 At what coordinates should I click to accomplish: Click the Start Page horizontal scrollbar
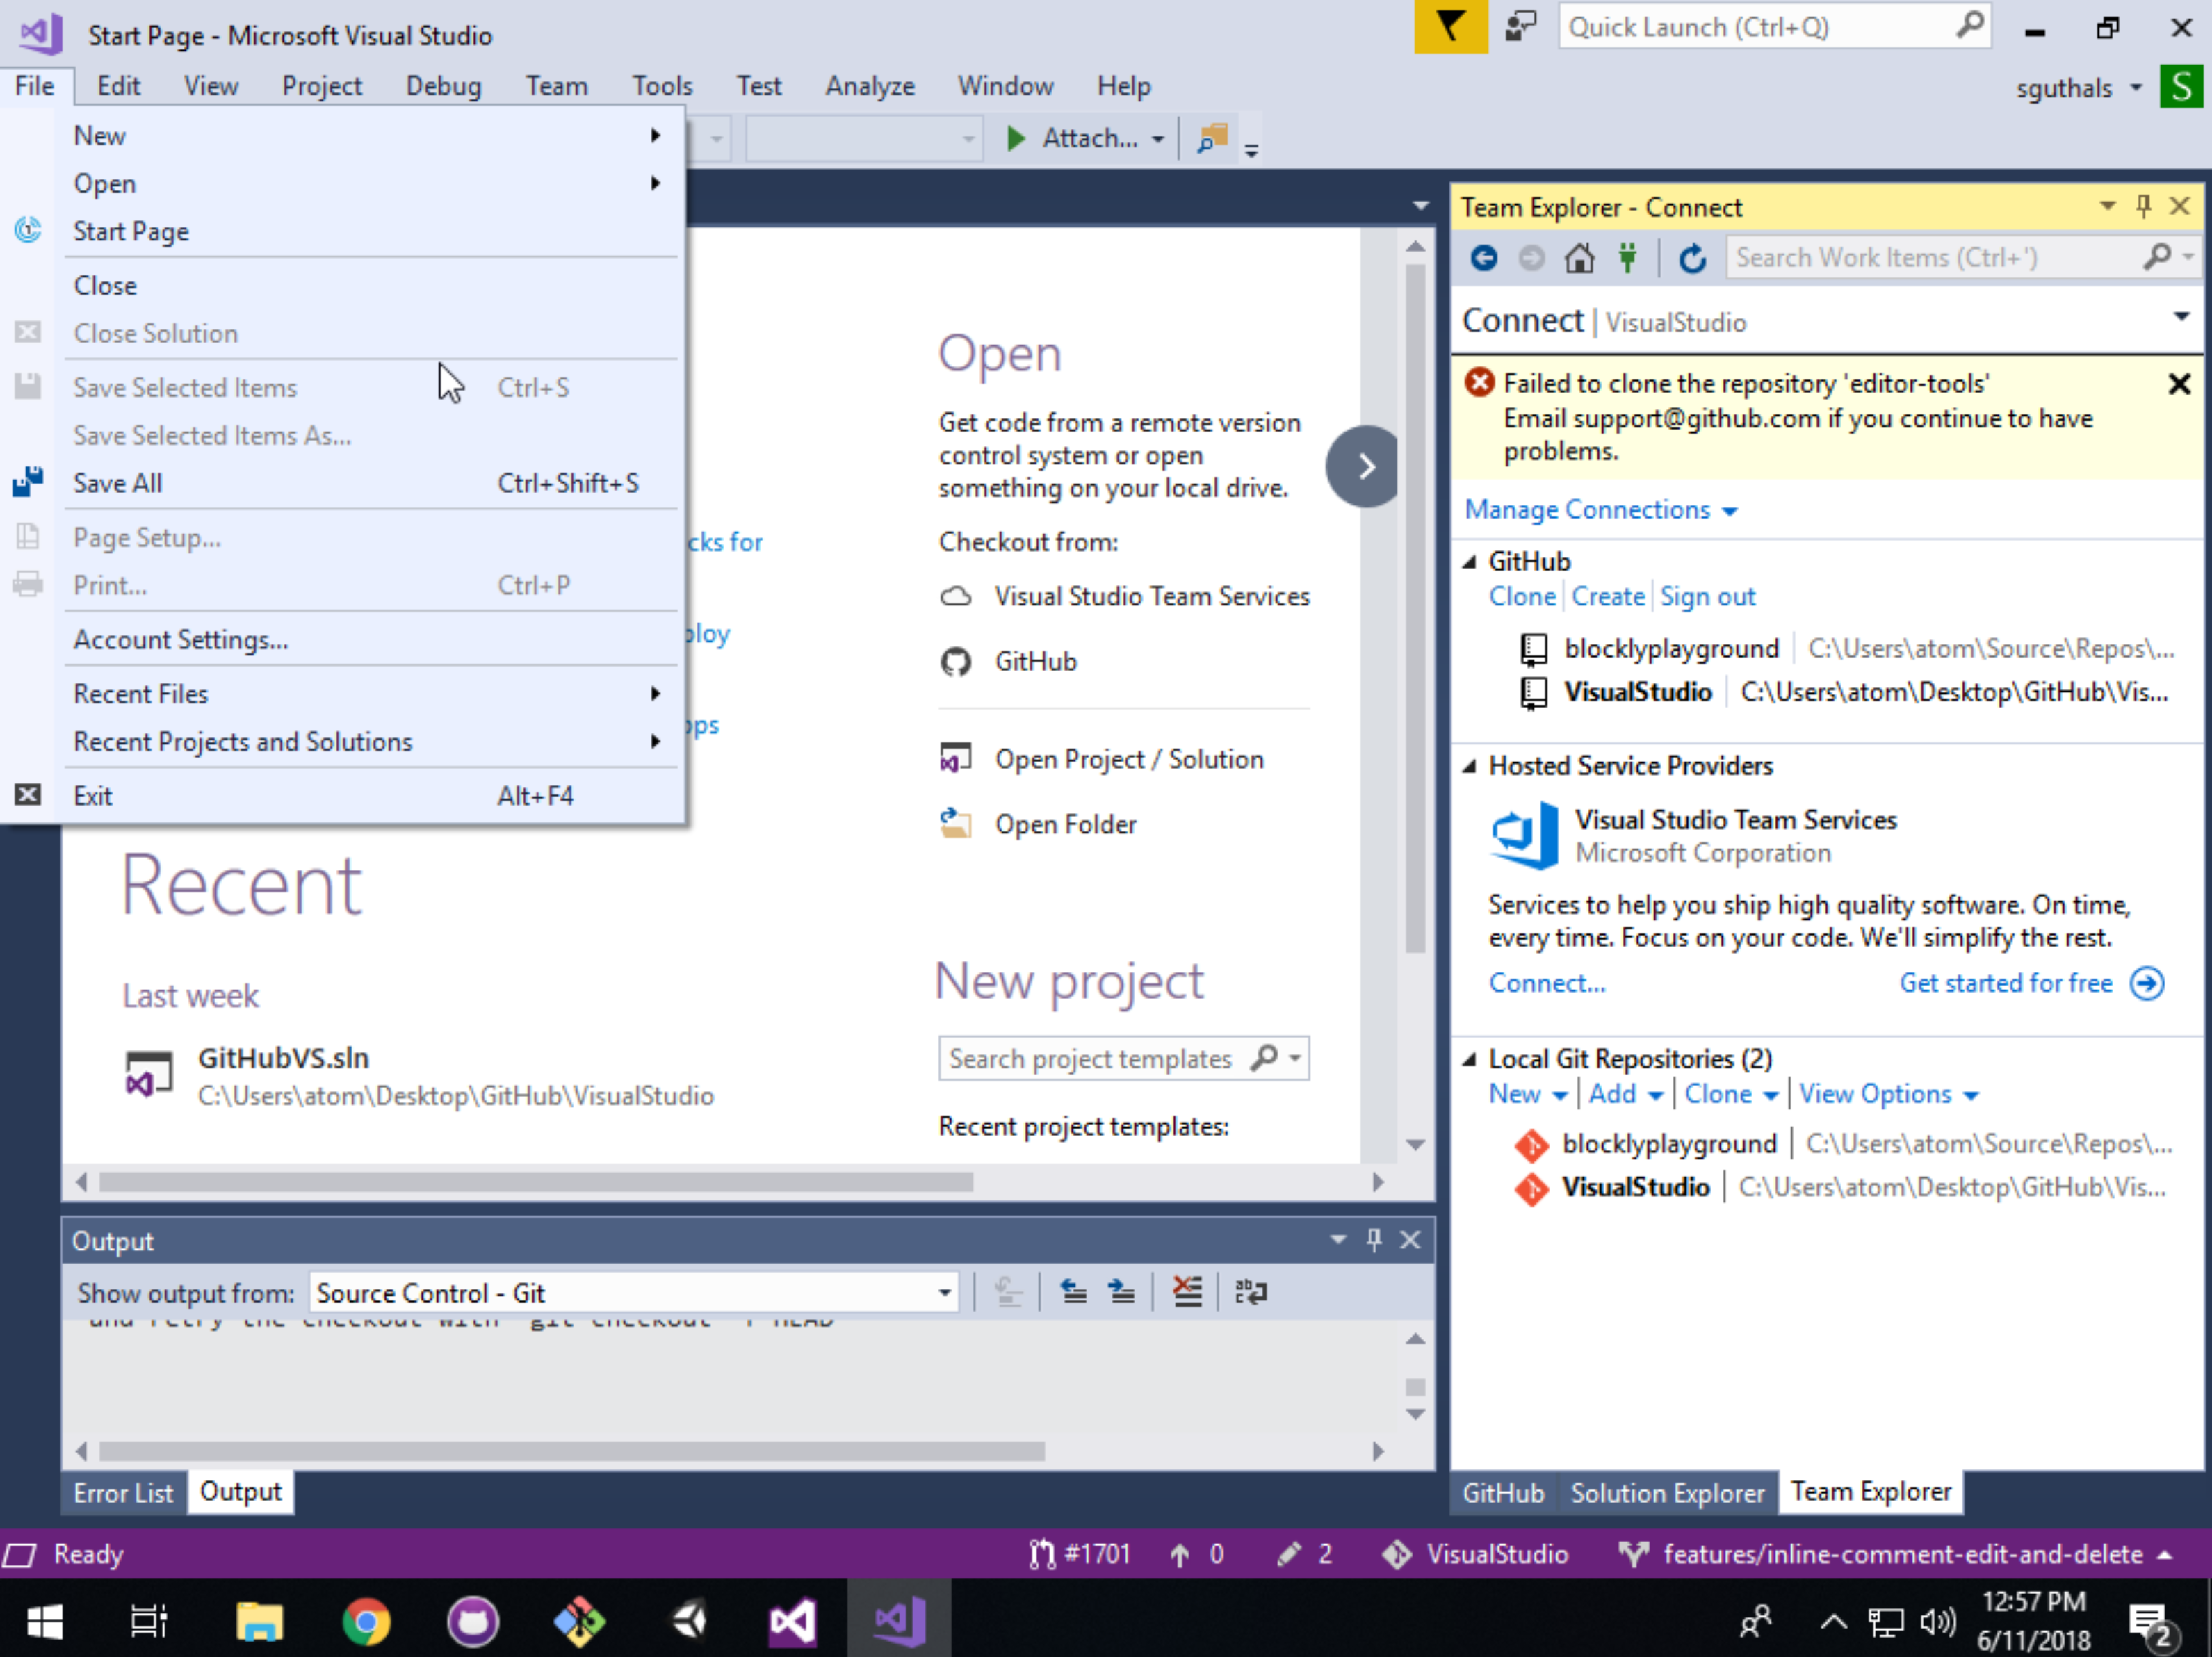point(536,1182)
